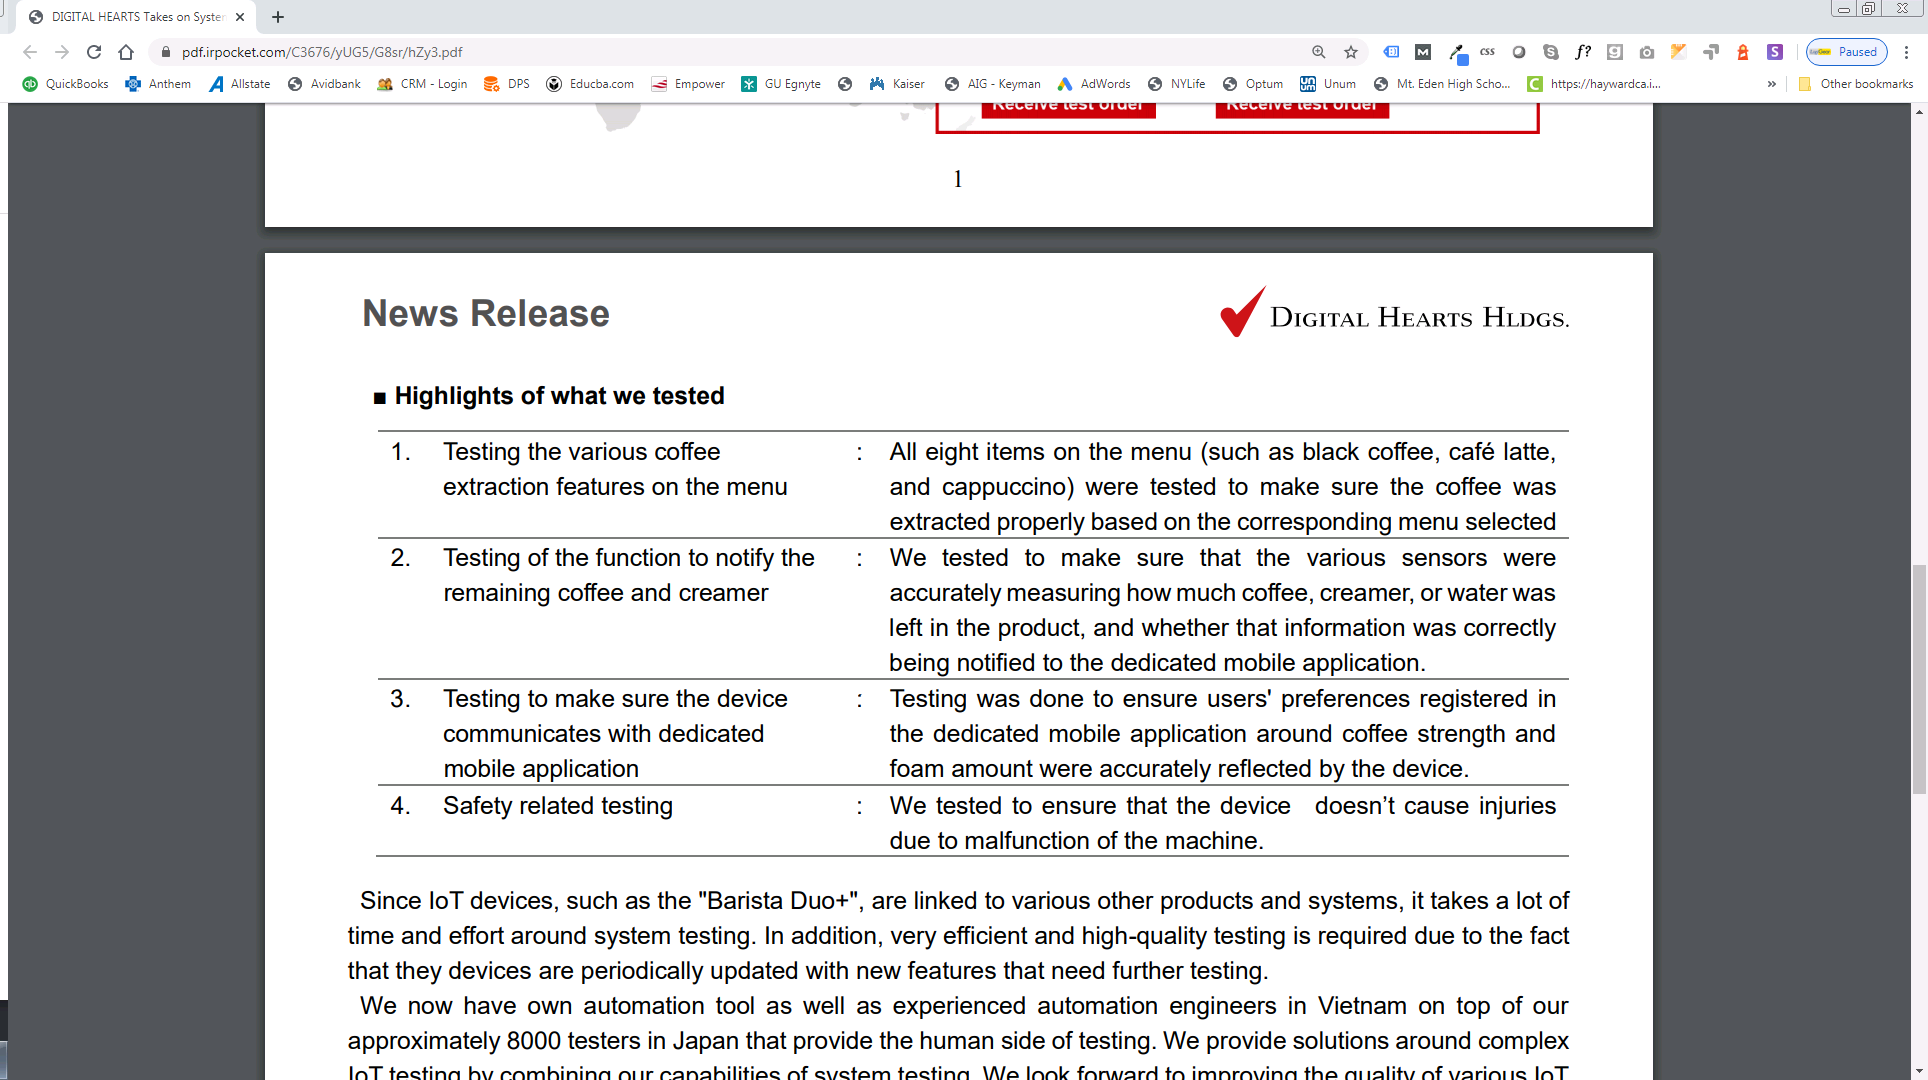The width and height of the screenshot is (1928, 1080).
Task: Open the GU Egnyte bookmark
Action: click(781, 84)
